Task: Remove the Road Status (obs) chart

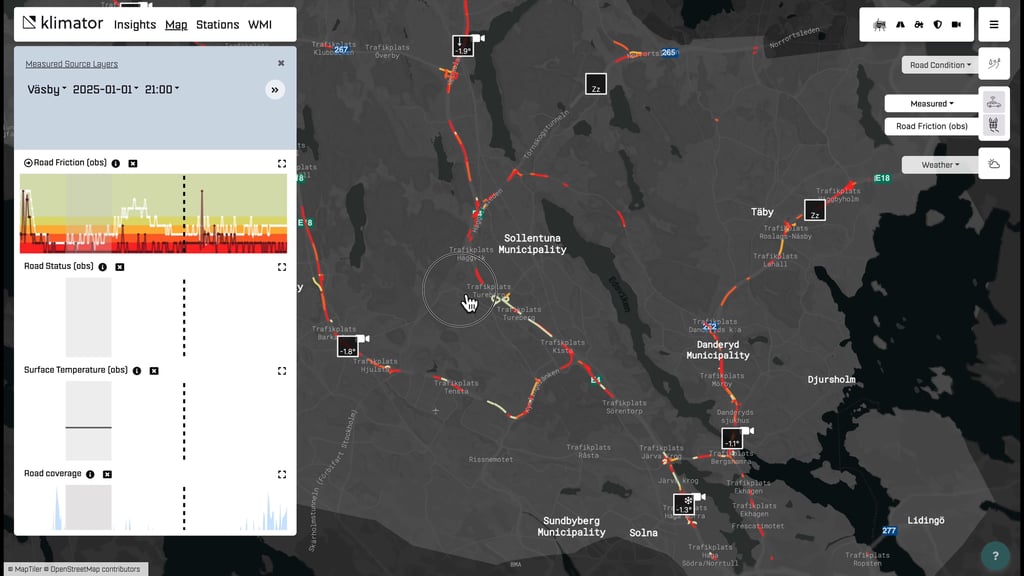Action: [x=120, y=267]
